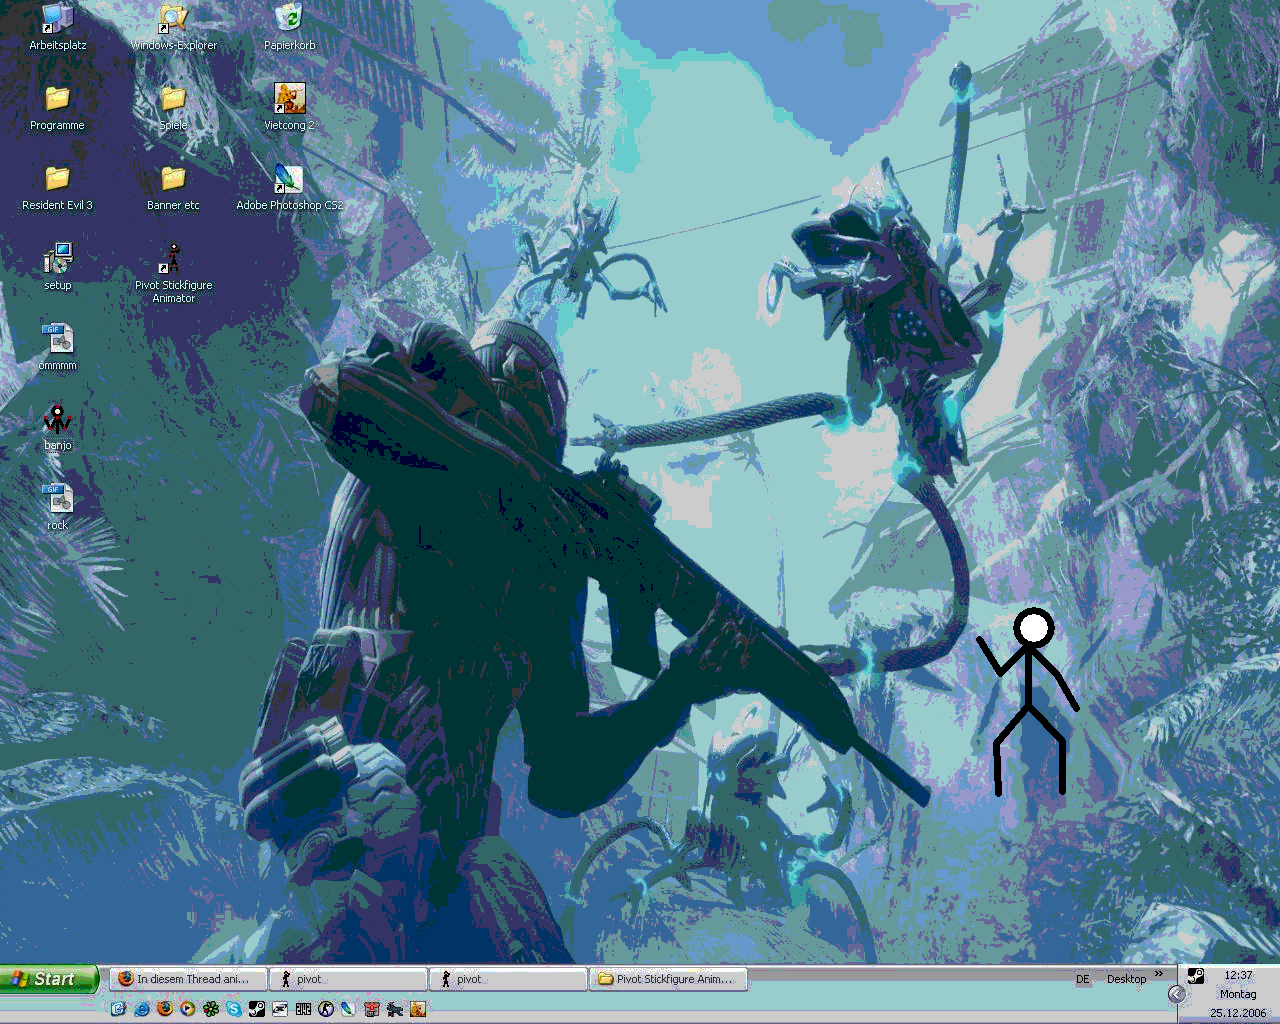Launch the Pivot Stickfigure Animator shortcut
Viewport: 1280px width, 1024px height.
coord(173,272)
